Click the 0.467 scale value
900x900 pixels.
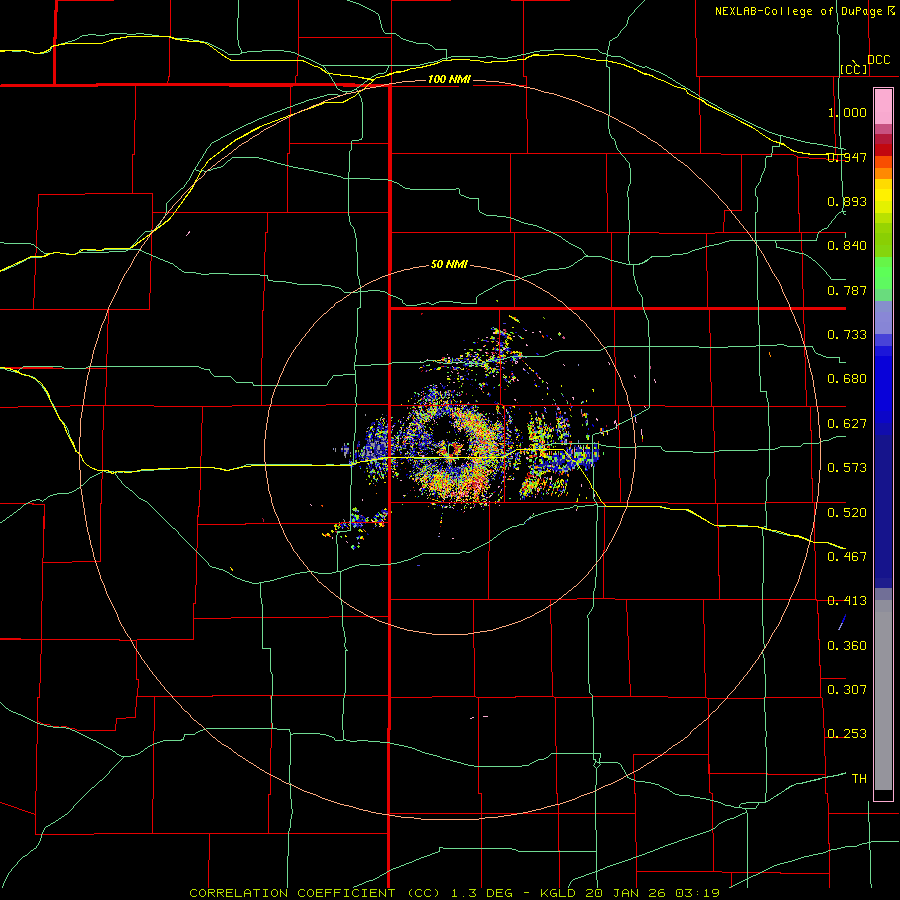[847, 556]
